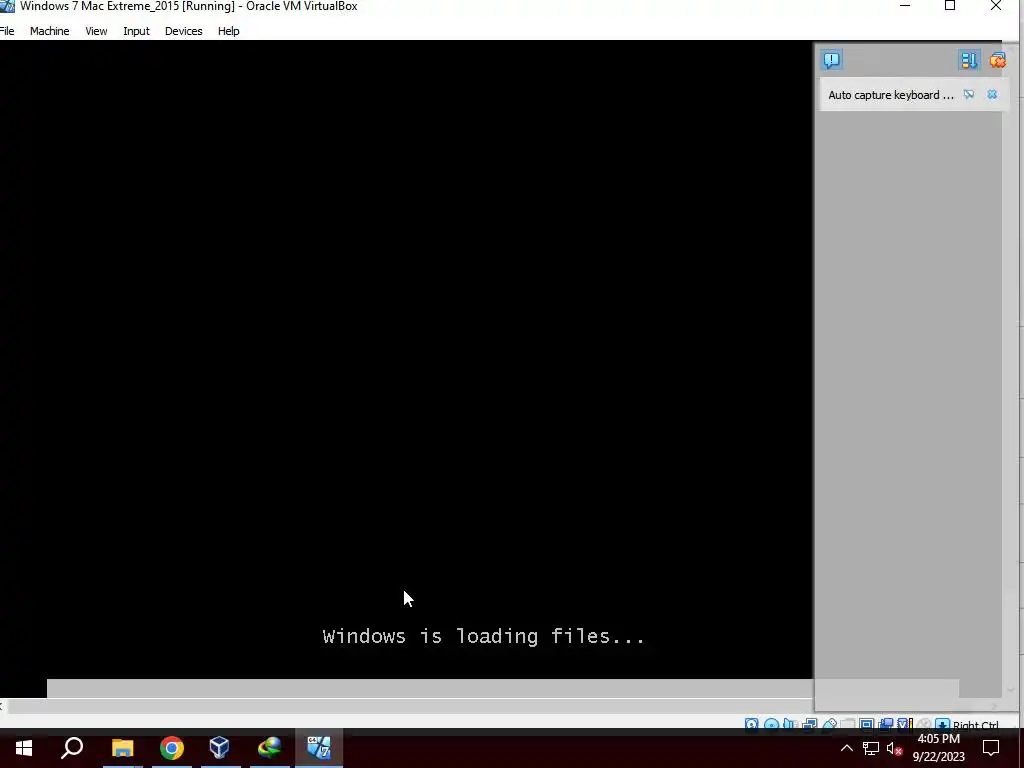Click the Right Ctrl host key label
The image size is (1024, 768).
[975, 724]
